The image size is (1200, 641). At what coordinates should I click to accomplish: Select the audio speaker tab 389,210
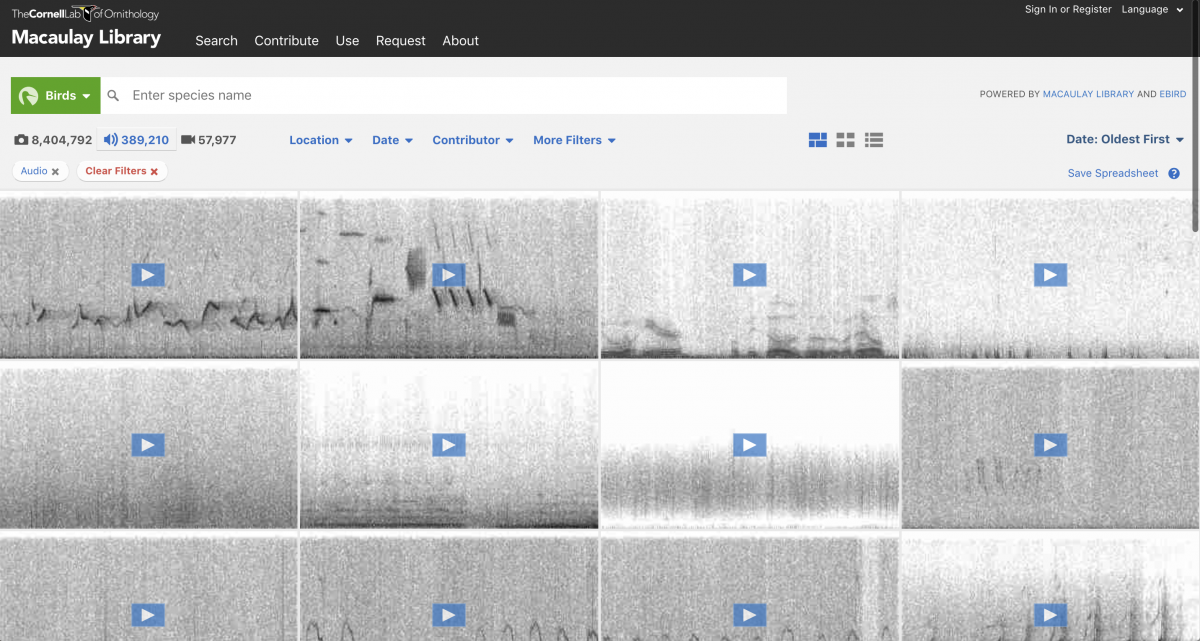pyautogui.click(x=136, y=140)
